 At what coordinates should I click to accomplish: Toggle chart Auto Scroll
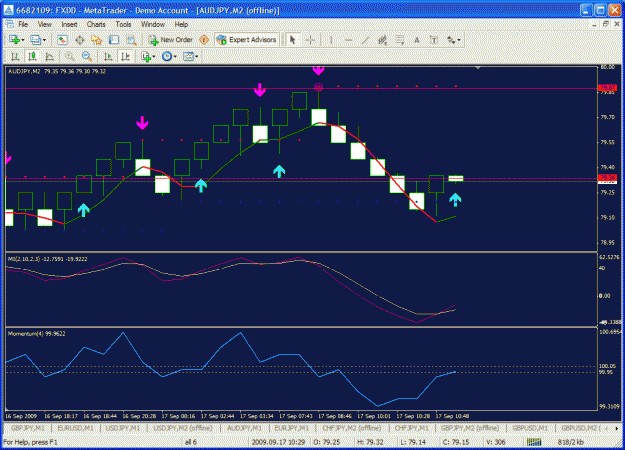pos(108,57)
